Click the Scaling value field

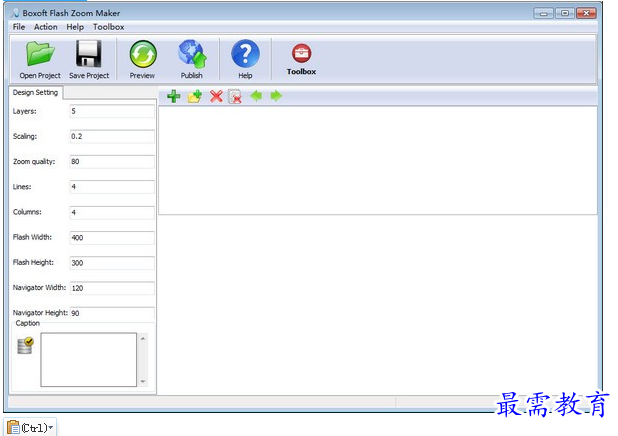pyautogui.click(x=112, y=136)
